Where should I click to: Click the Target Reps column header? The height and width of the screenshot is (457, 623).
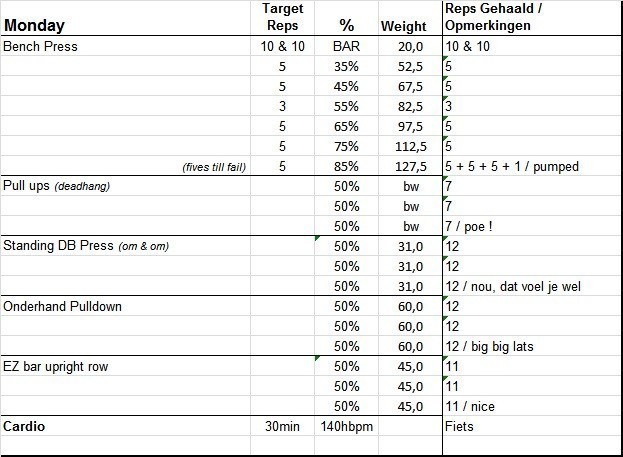[x=281, y=18]
